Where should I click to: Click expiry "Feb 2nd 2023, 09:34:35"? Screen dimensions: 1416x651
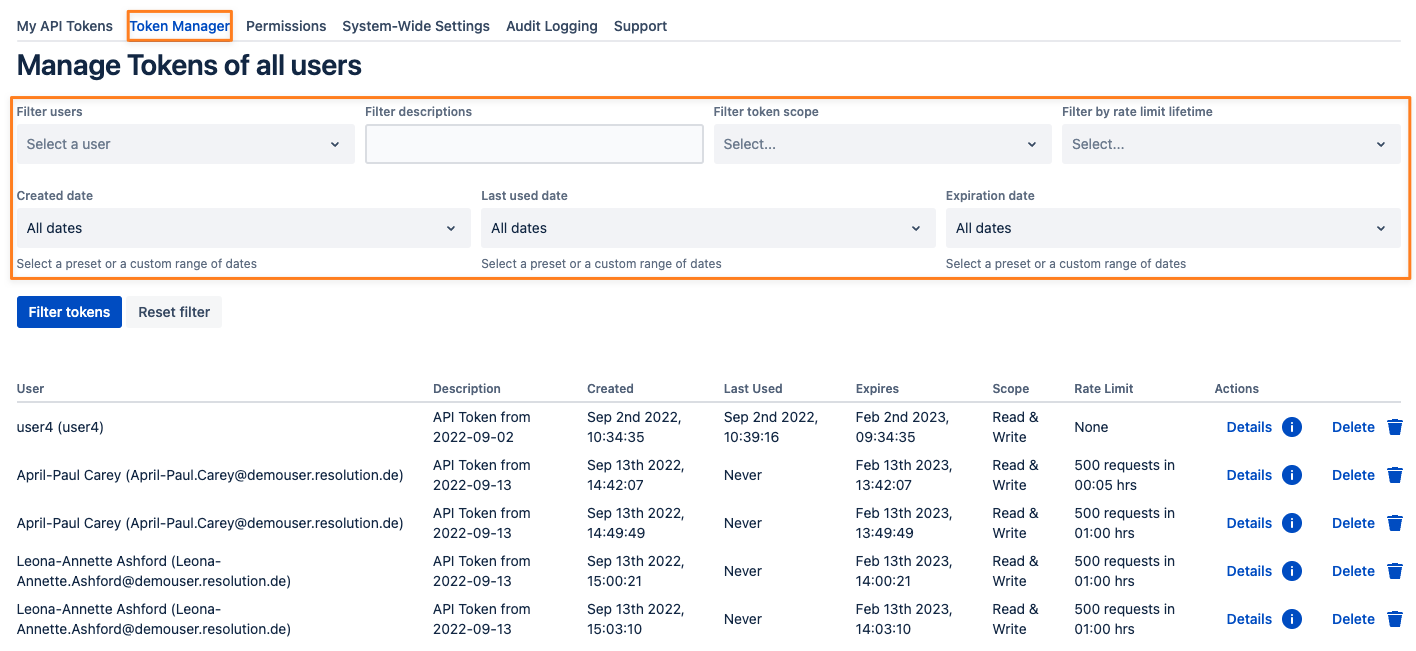coord(902,427)
